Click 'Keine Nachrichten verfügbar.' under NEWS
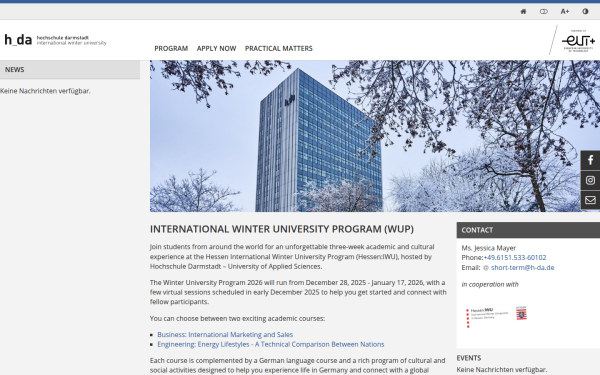 pos(45,91)
